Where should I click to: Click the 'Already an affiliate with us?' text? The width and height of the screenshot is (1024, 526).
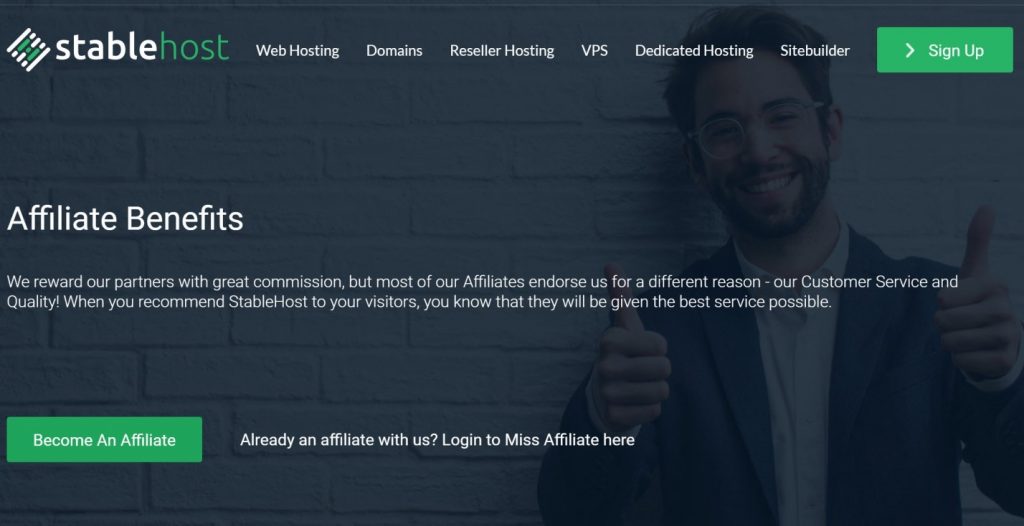[339, 440]
